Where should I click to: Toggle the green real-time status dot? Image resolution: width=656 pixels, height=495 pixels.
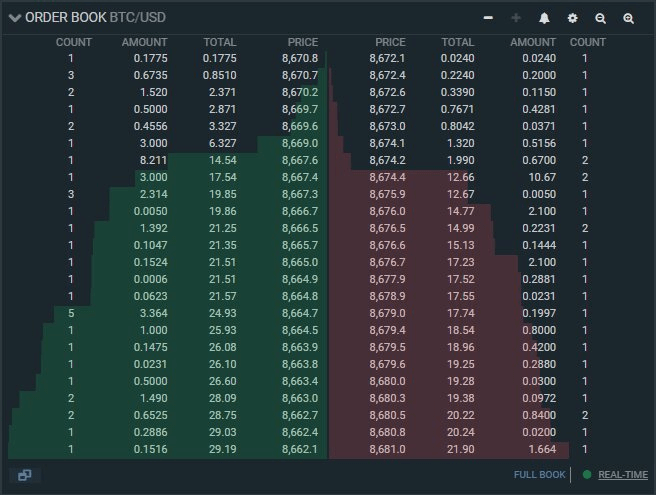[x=587, y=475]
